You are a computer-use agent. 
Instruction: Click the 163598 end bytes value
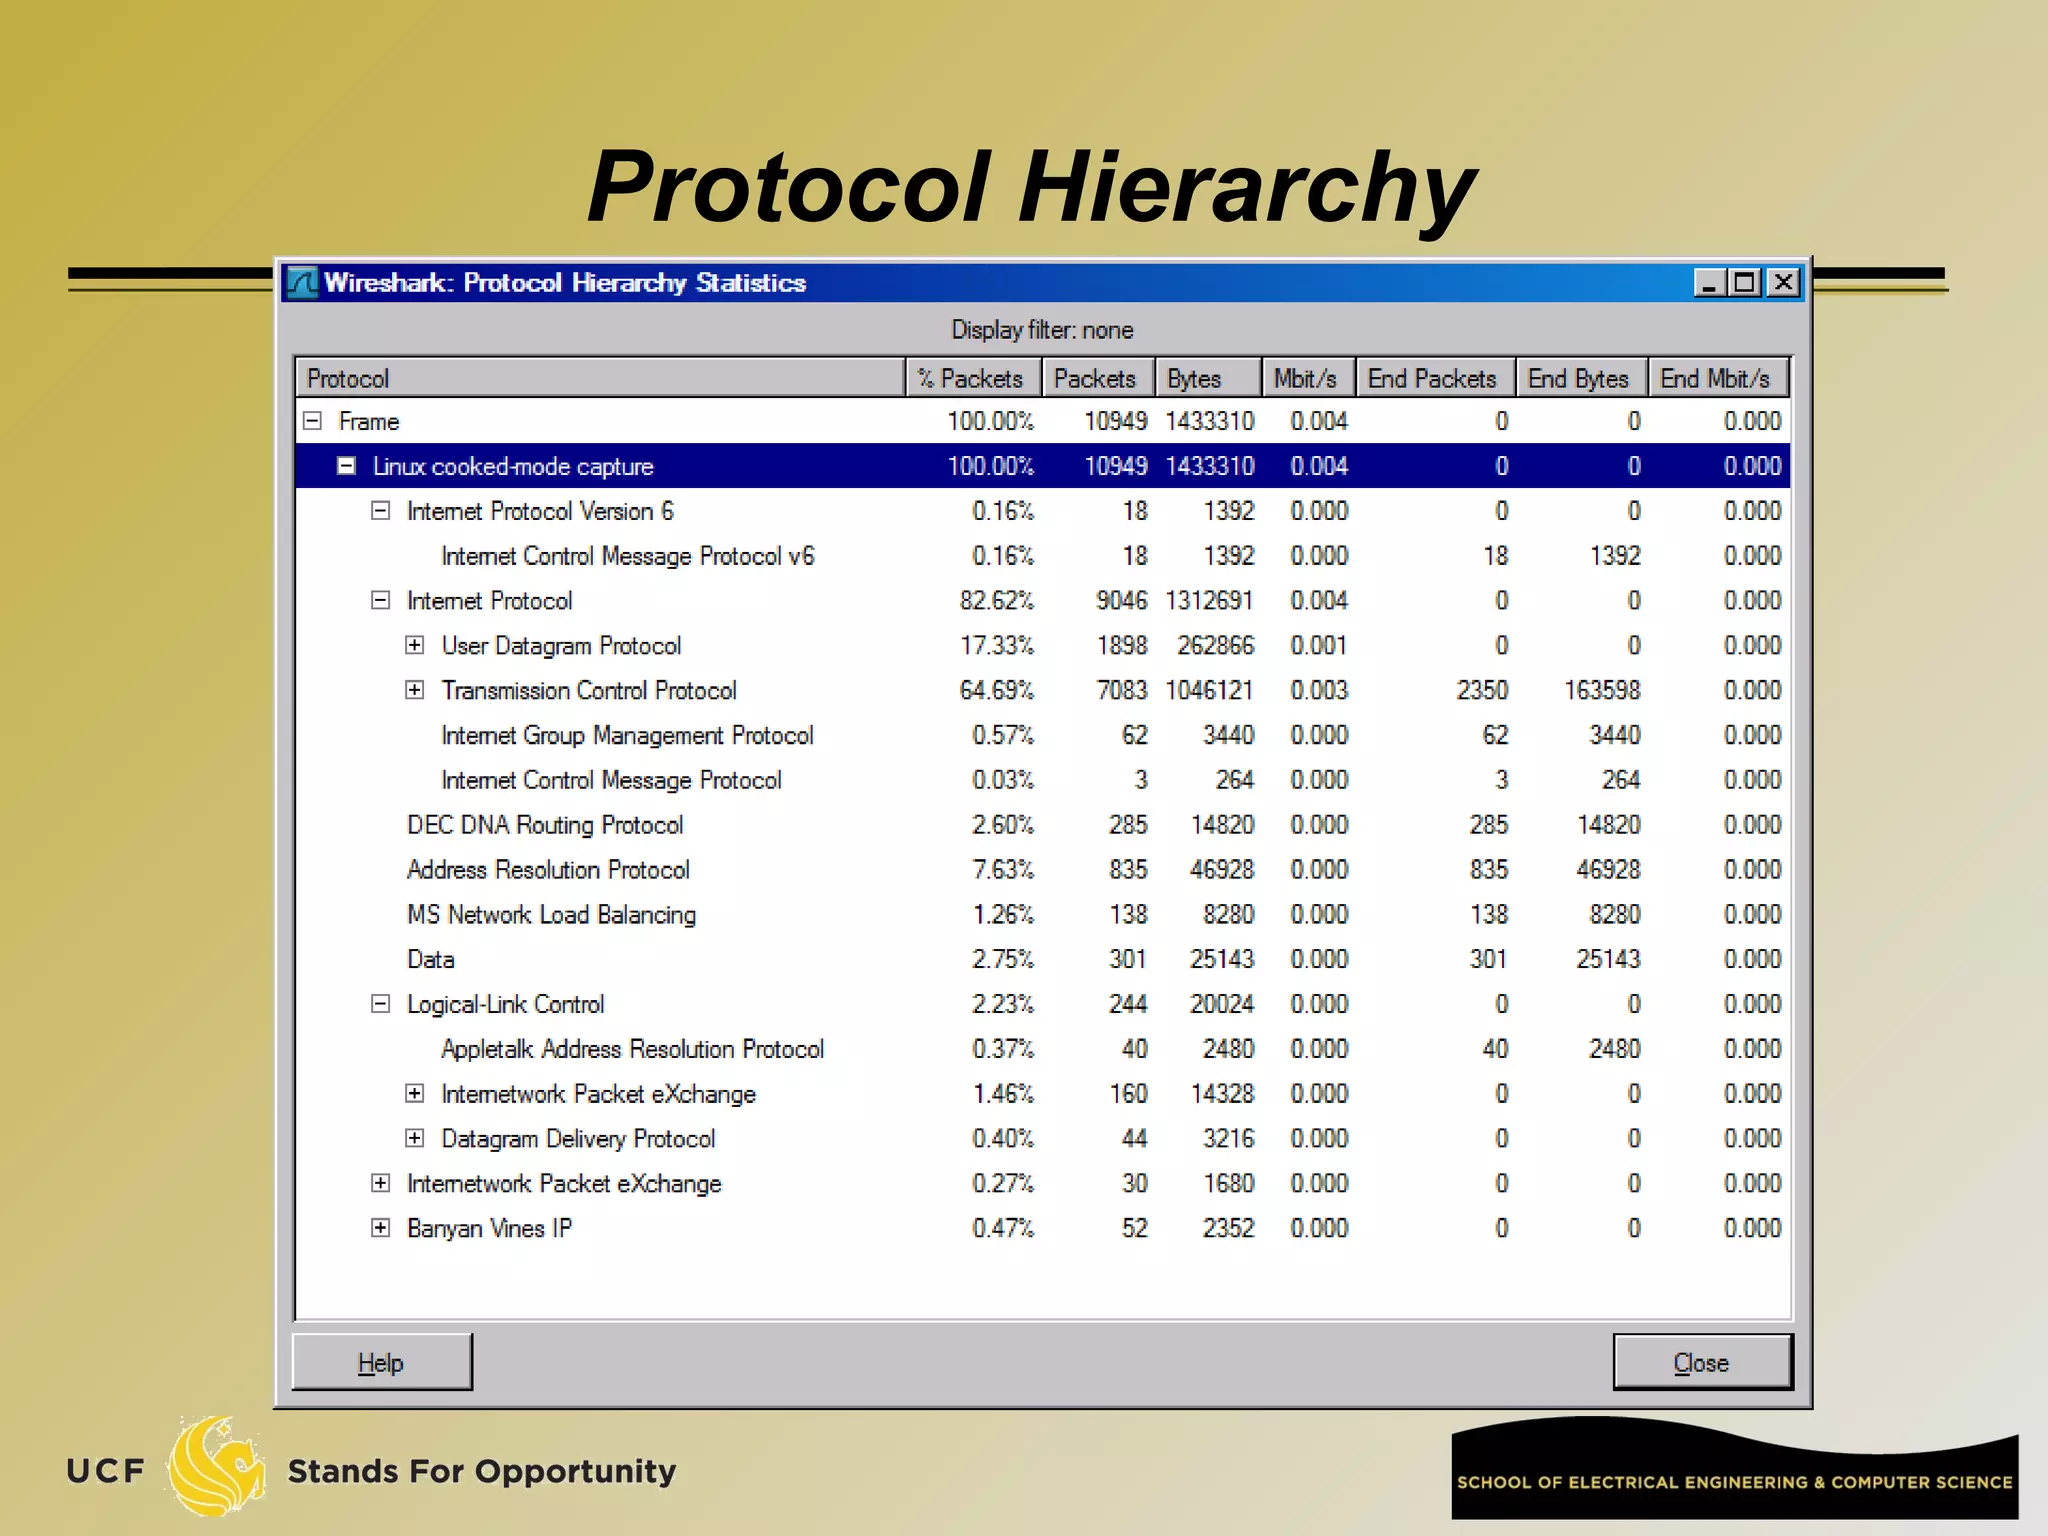click(1603, 690)
